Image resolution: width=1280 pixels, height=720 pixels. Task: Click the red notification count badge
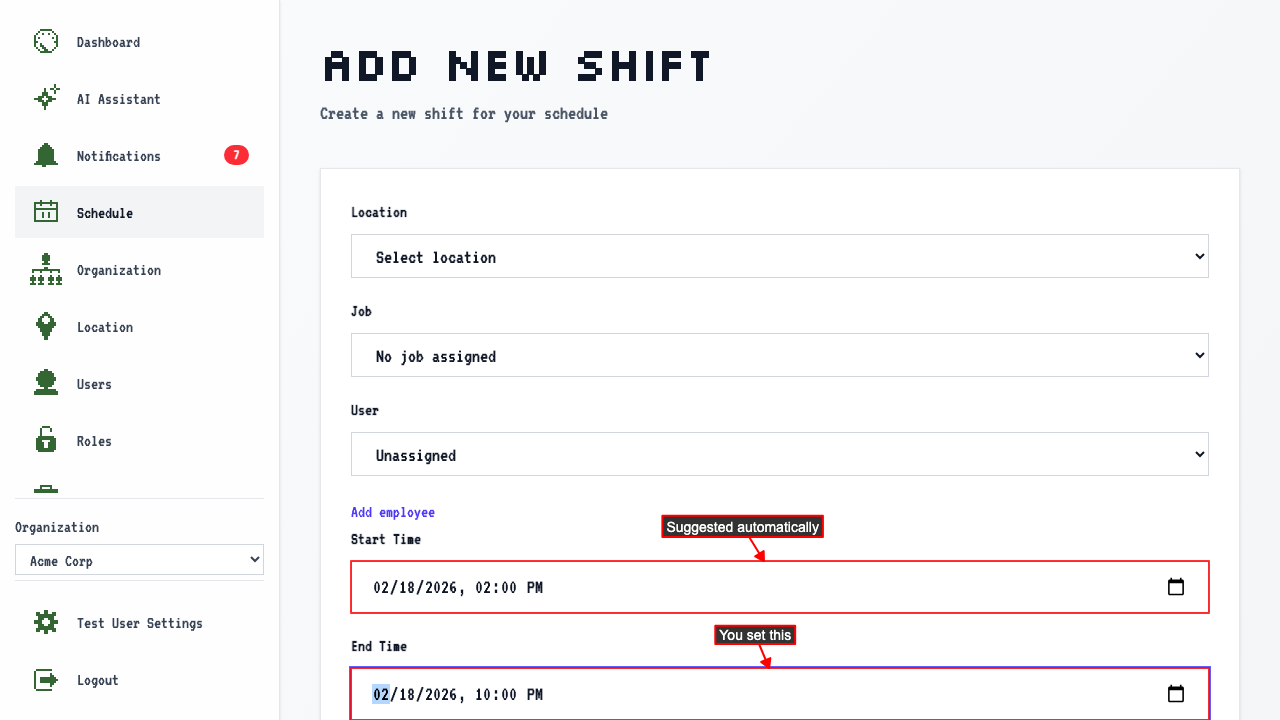tap(236, 155)
